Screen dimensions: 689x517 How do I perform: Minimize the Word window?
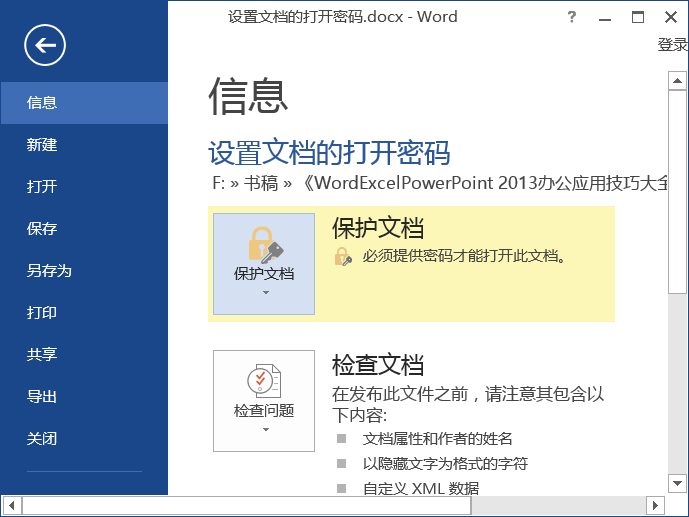(605, 18)
